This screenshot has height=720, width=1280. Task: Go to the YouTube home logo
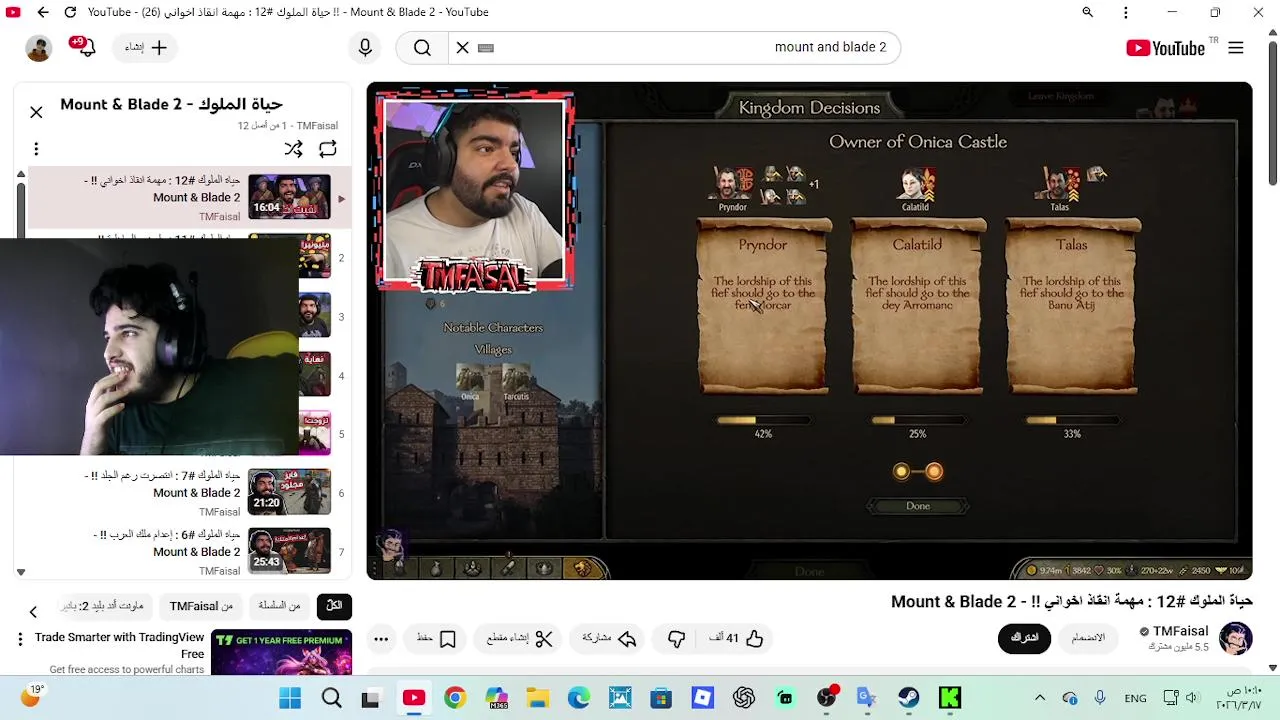pos(1166,48)
